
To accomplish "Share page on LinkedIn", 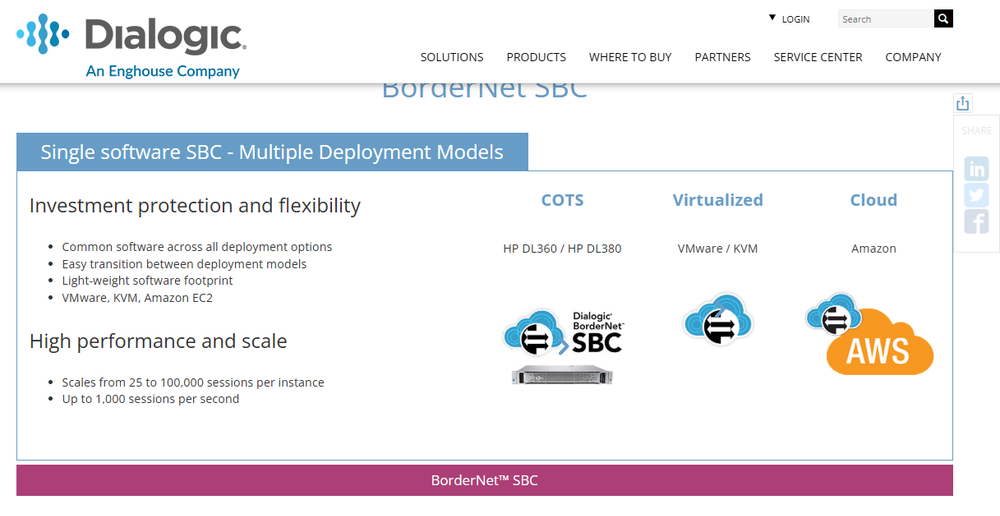I will tap(976, 169).
